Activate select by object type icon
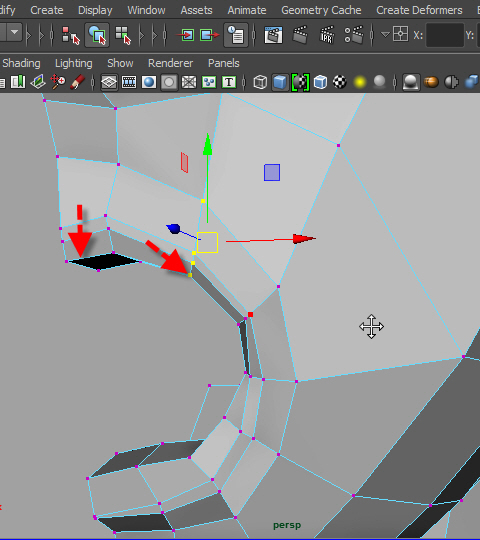 click(x=97, y=35)
